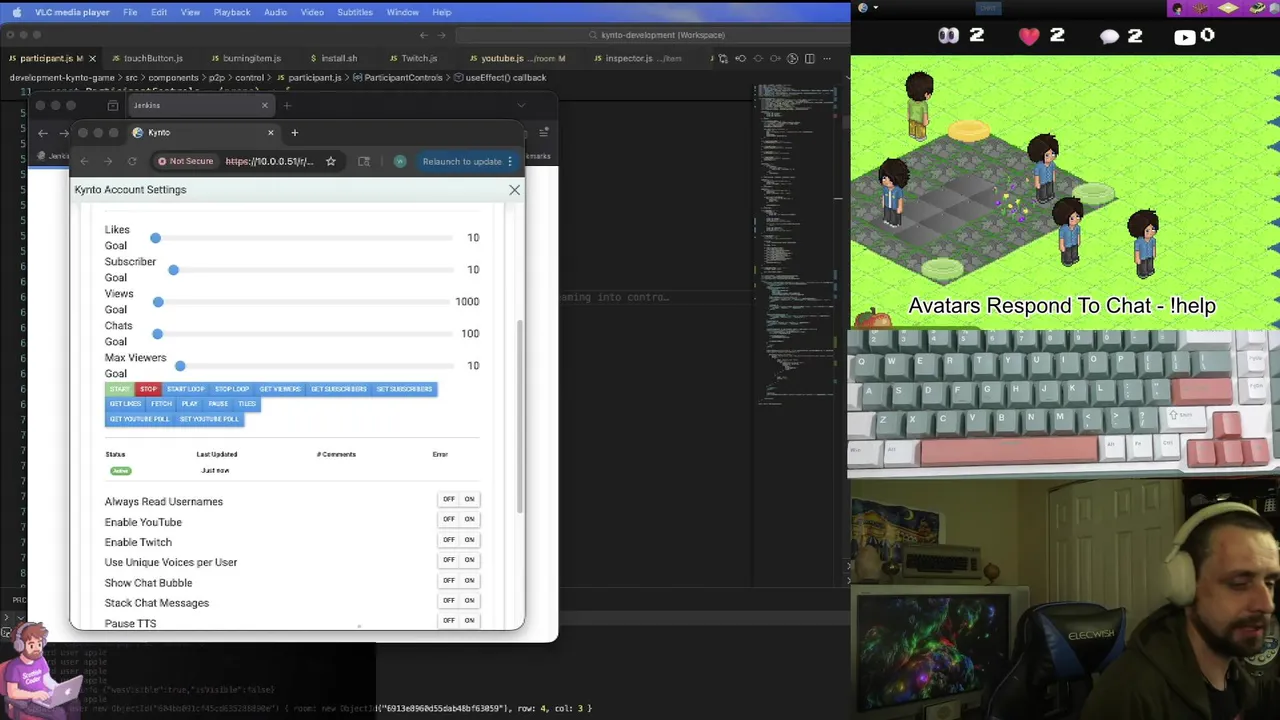Click the browser address bar URL
Screen dimensions: 1280x720
[269, 161]
